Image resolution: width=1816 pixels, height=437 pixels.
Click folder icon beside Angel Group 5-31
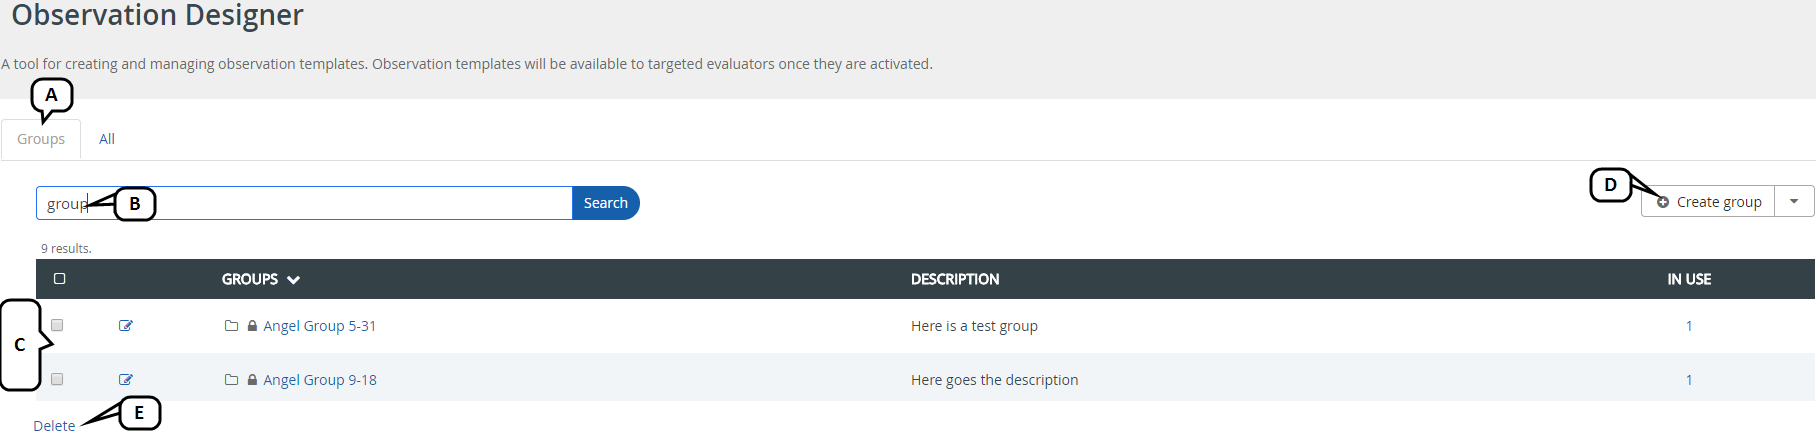(231, 326)
